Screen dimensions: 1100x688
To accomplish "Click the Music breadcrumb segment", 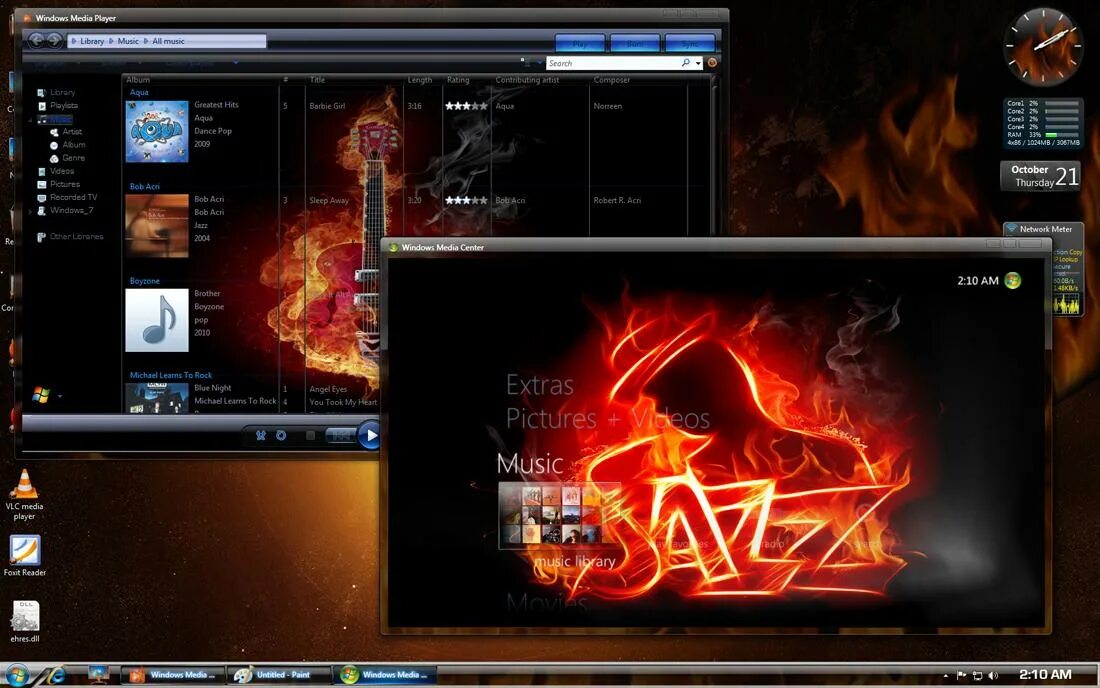I will [128, 41].
